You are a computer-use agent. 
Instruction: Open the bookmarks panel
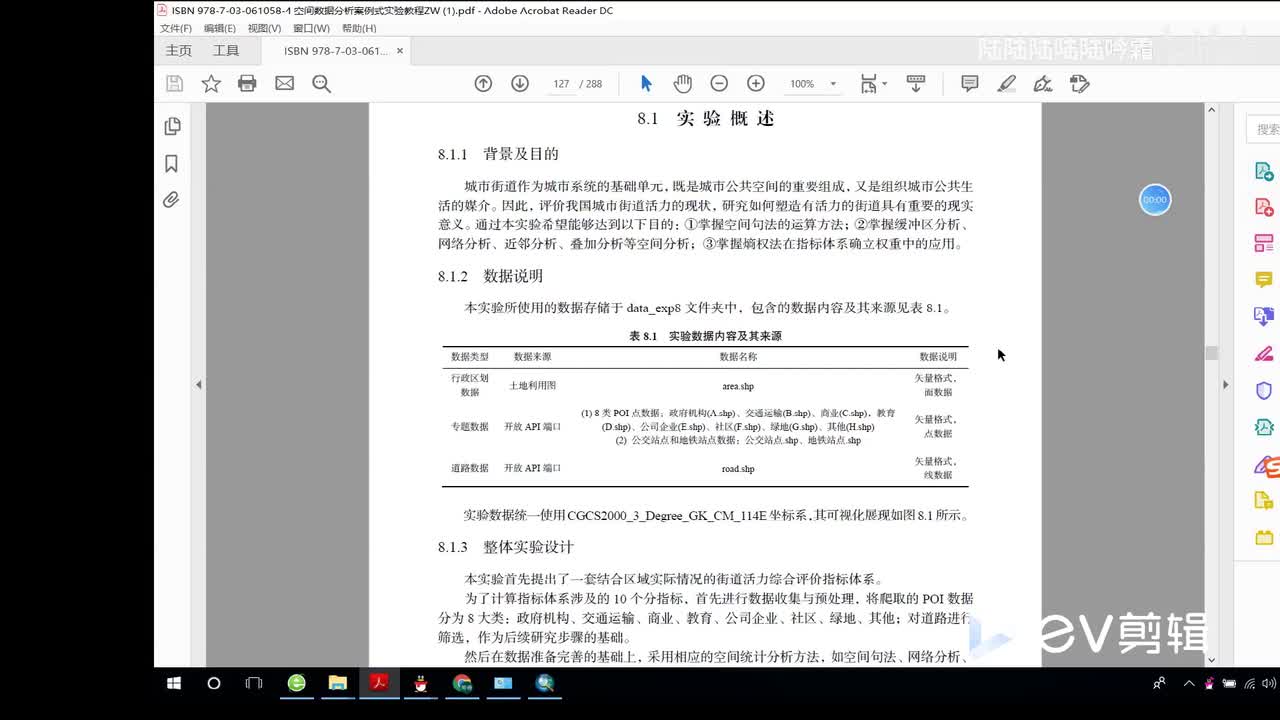click(172, 163)
